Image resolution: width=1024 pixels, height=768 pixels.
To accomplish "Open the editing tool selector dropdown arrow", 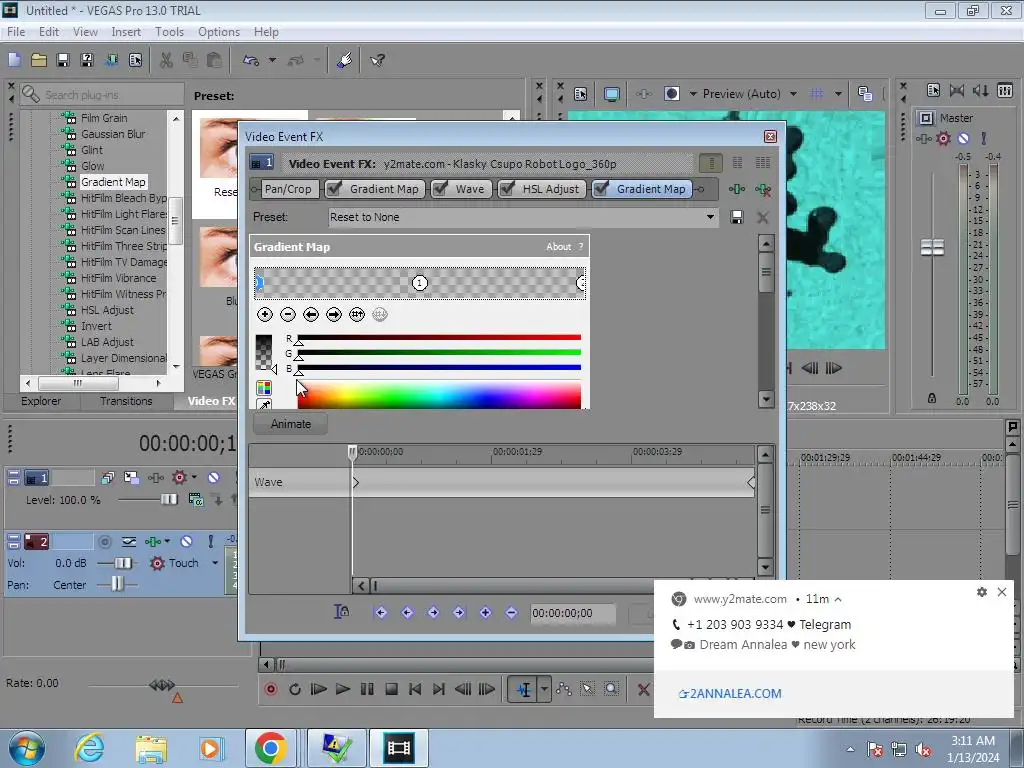I will pyautogui.click(x=544, y=689).
